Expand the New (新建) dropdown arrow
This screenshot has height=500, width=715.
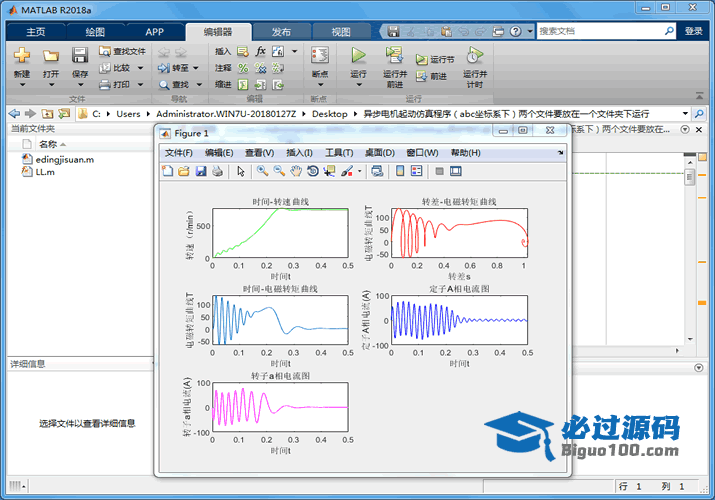[x=22, y=85]
